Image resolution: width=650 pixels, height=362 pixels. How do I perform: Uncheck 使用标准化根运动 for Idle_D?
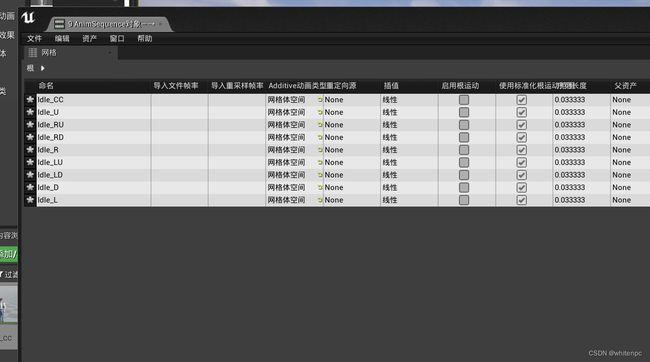click(521, 187)
